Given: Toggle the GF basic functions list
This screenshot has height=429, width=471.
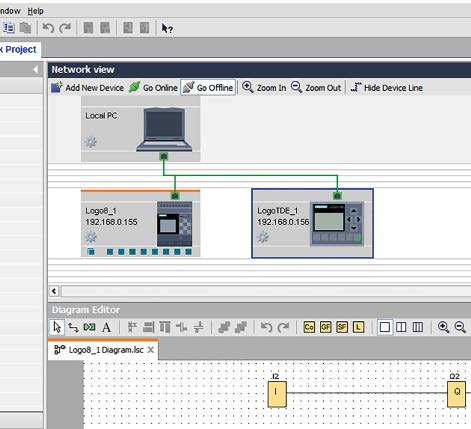Looking at the screenshot, I should pyautogui.click(x=326, y=327).
